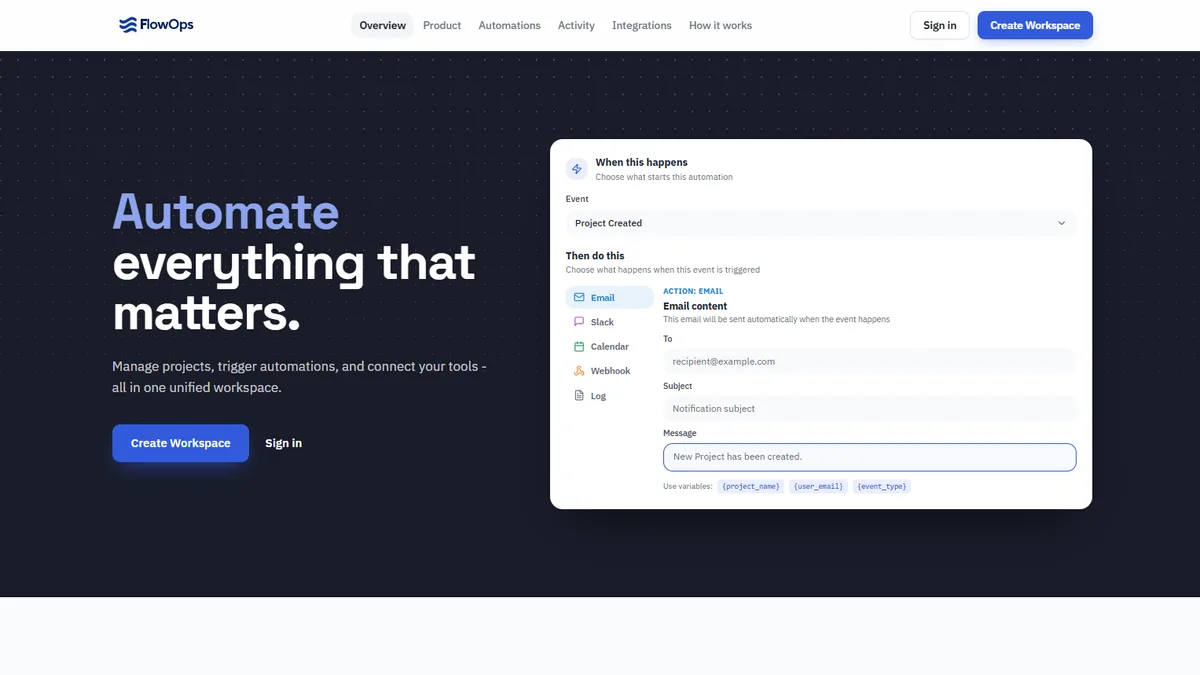The width and height of the screenshot is (1200, 675).
Task: Click the header Sign in button
Action: click(940, 25)
